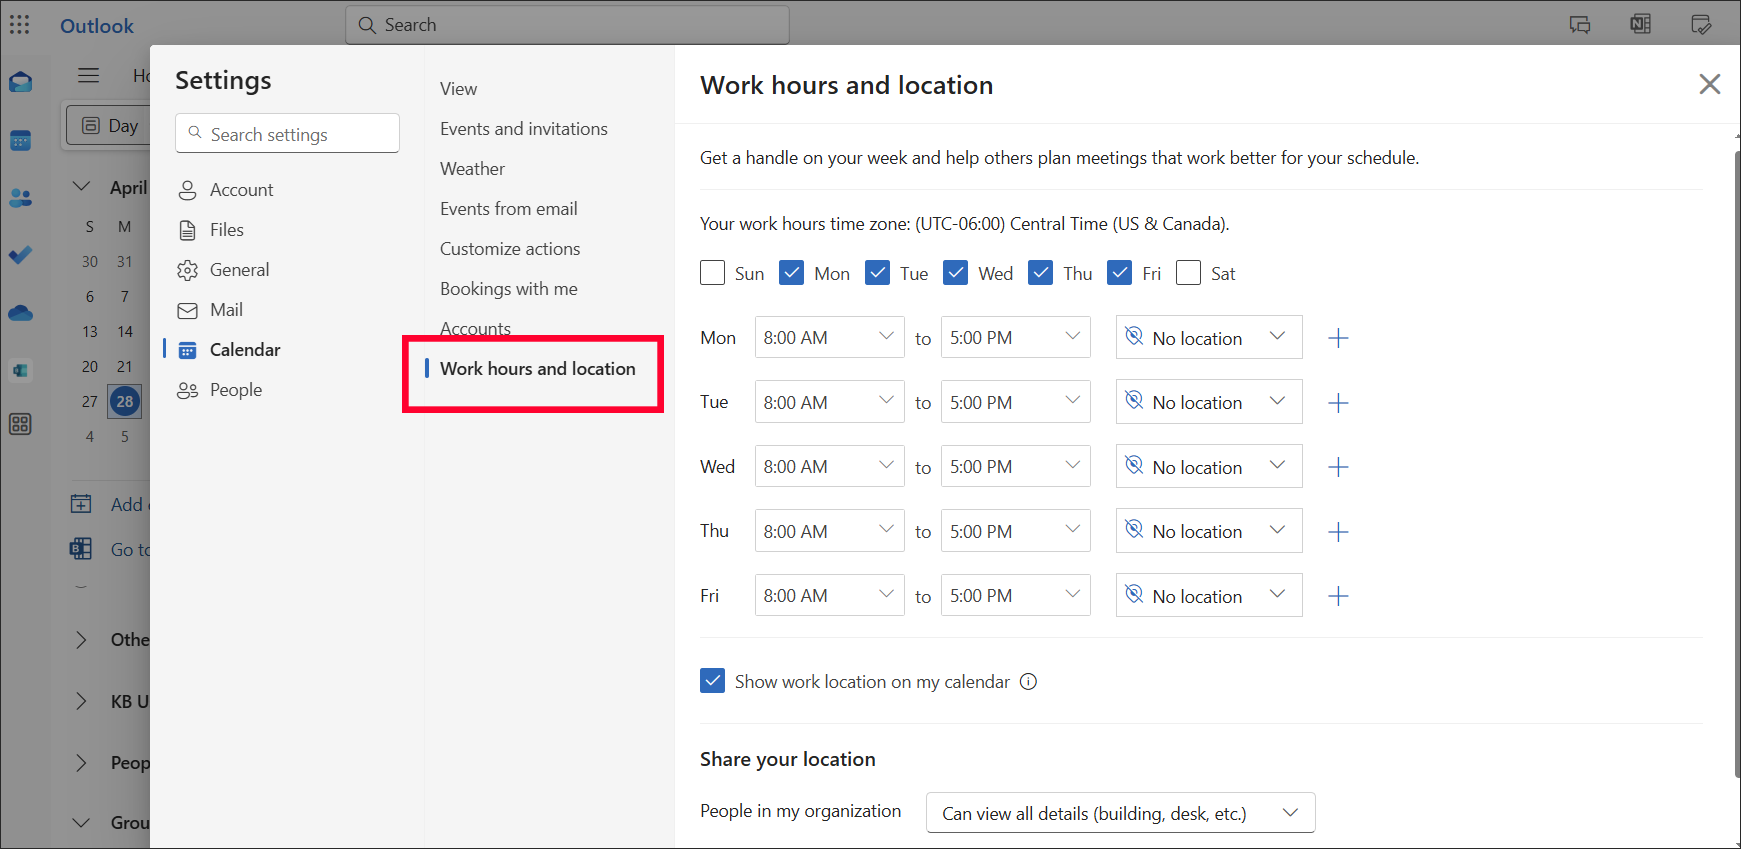This screenshot has height=849, width=1741.
Task: Expand the Other calendars group chevron
Action: (82, 640)
